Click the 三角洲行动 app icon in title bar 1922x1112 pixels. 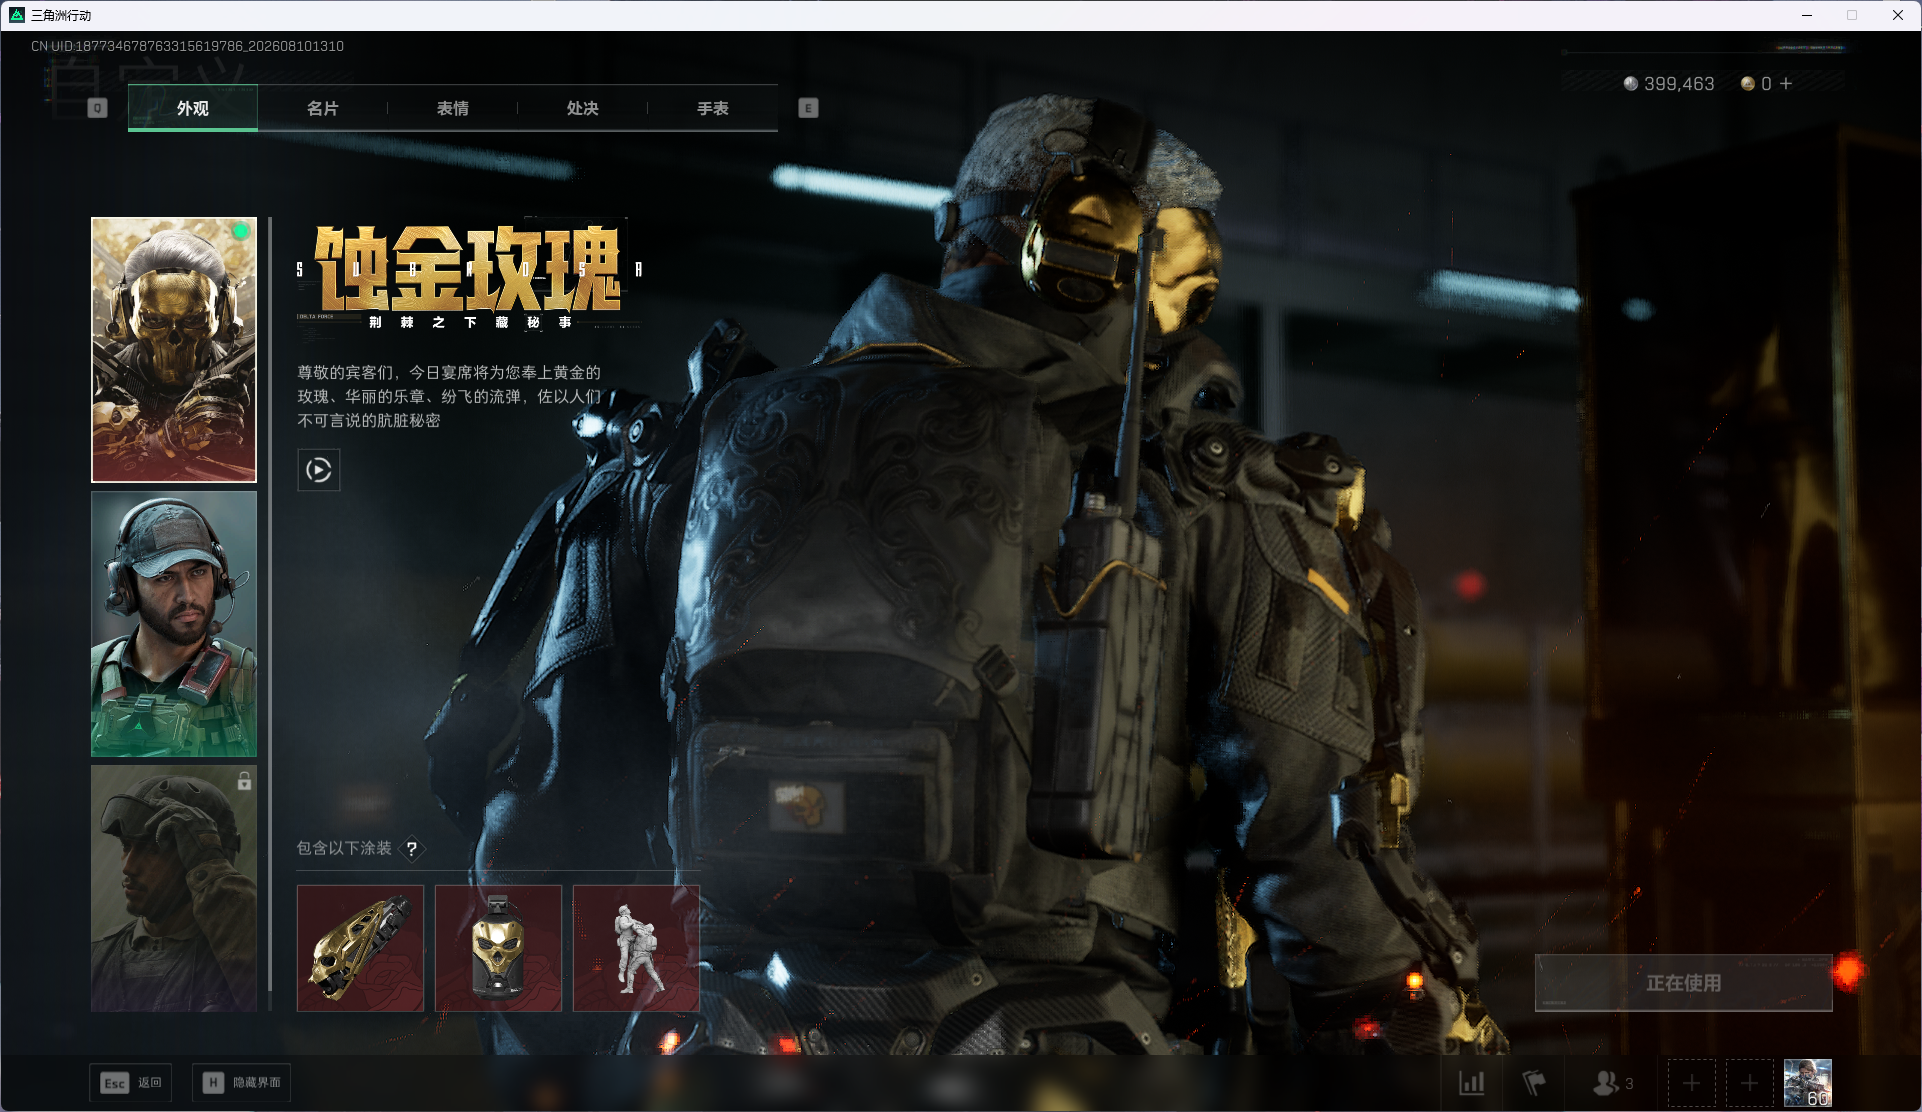(16, 15)
